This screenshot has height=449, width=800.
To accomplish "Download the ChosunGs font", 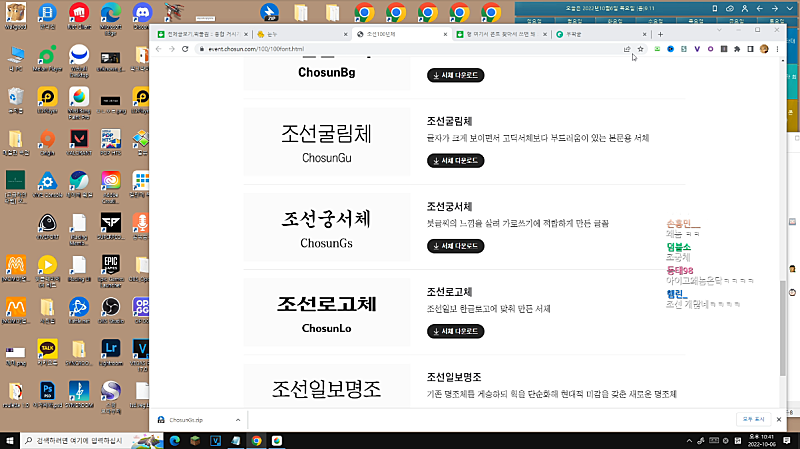I will click(x=456, y=246).
